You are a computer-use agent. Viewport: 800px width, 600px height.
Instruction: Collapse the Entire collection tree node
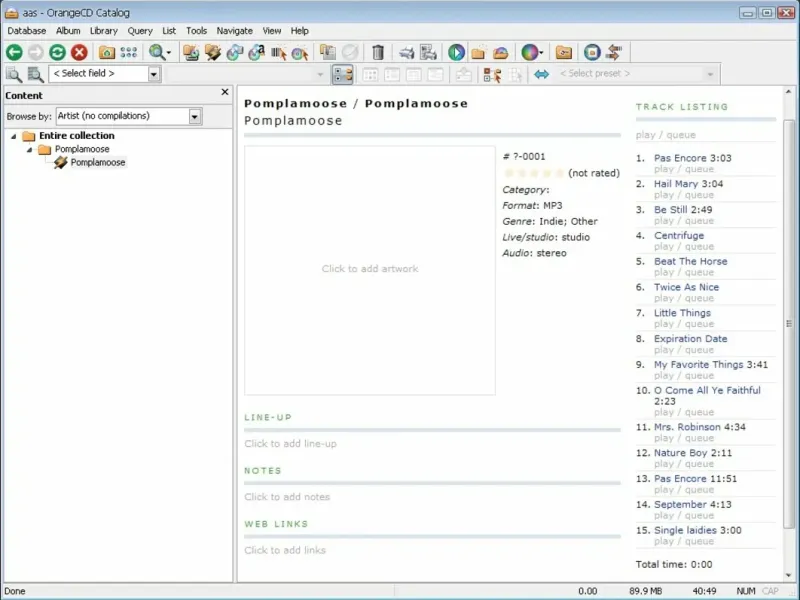pyautogui.click(x=14, y=136)
